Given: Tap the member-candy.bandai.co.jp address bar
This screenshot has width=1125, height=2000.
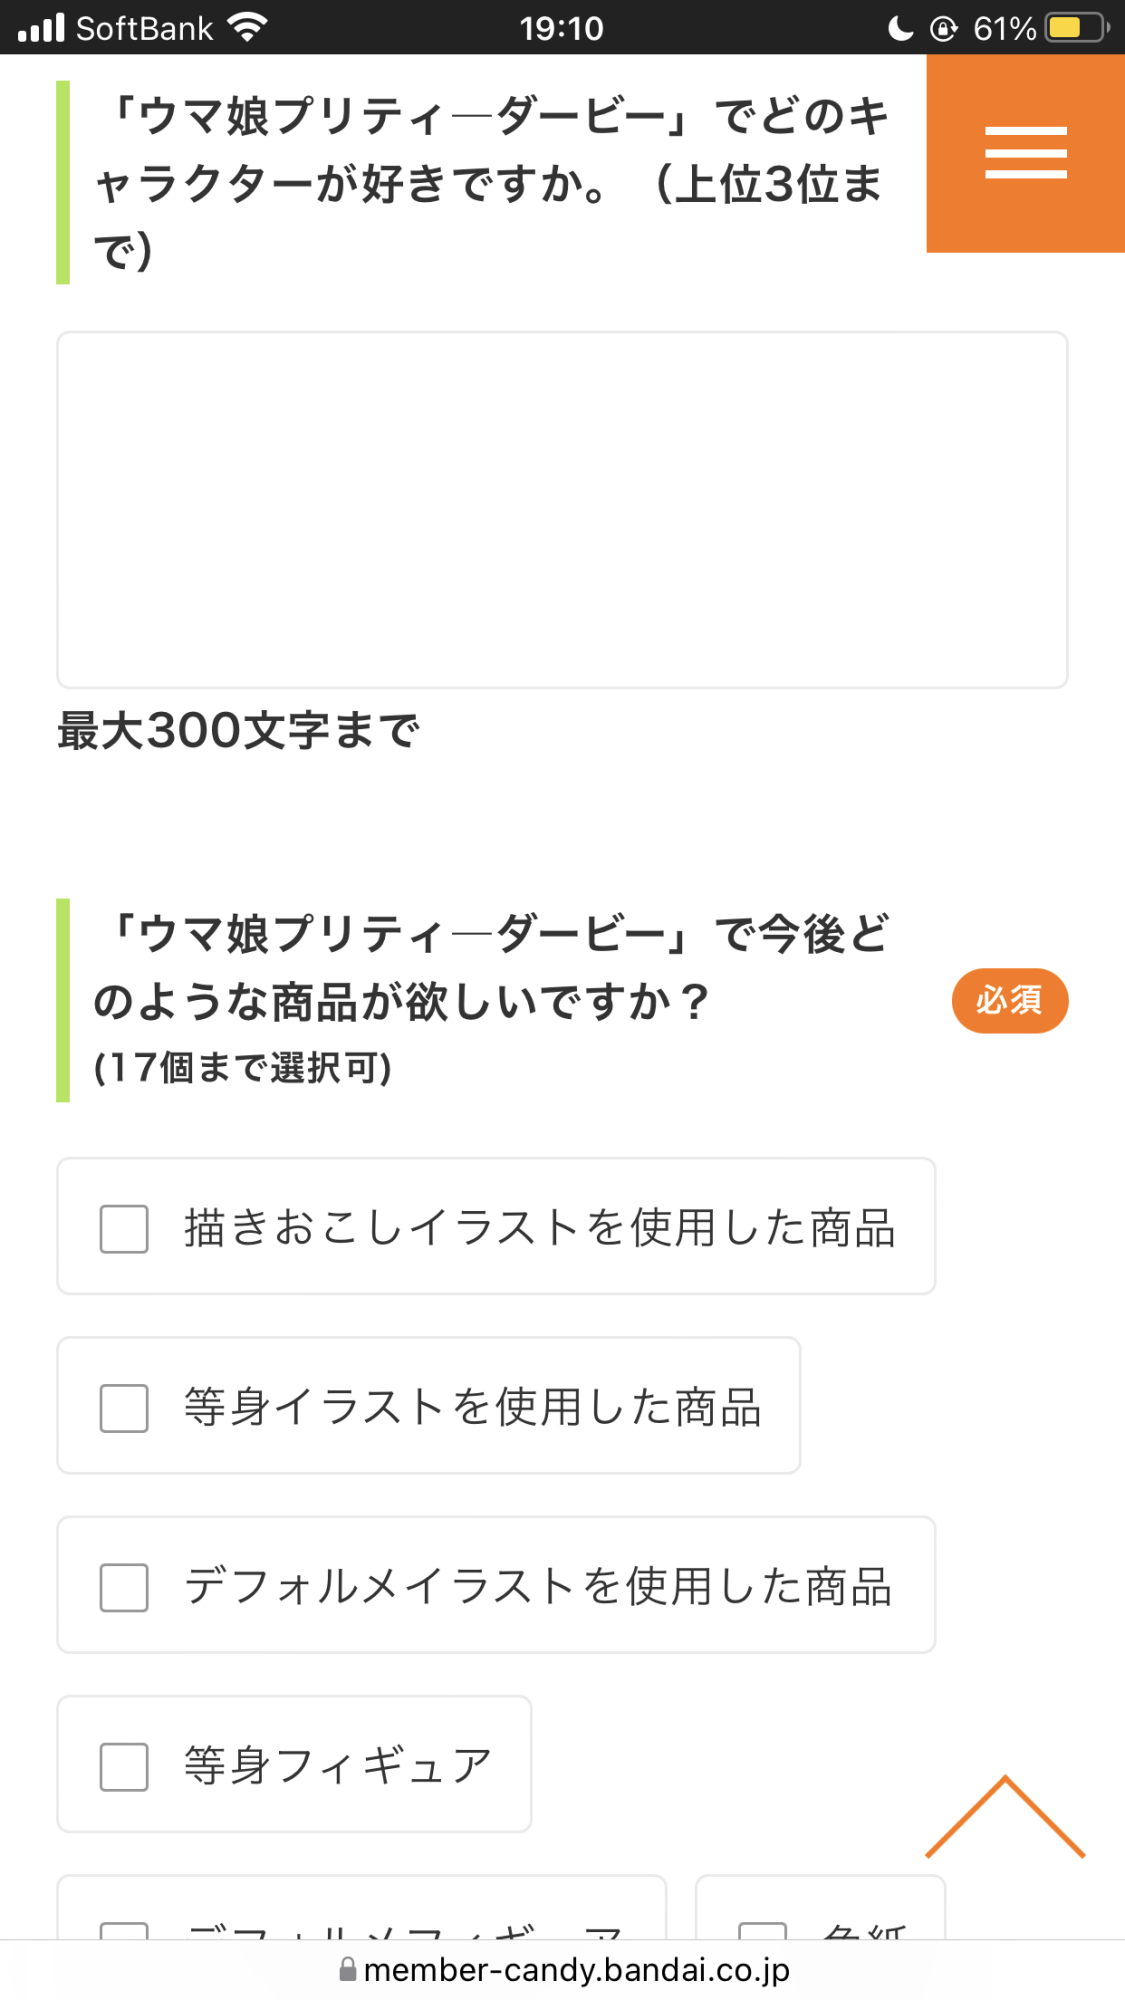Looking at the screenshot, I should pos(575,1969).
